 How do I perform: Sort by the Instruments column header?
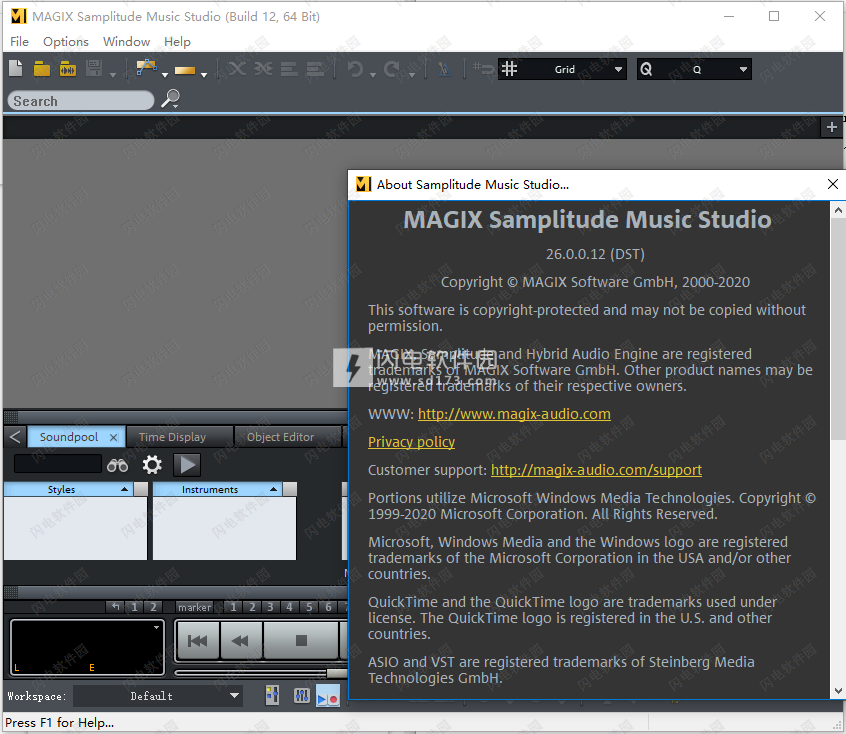[217, 489]
